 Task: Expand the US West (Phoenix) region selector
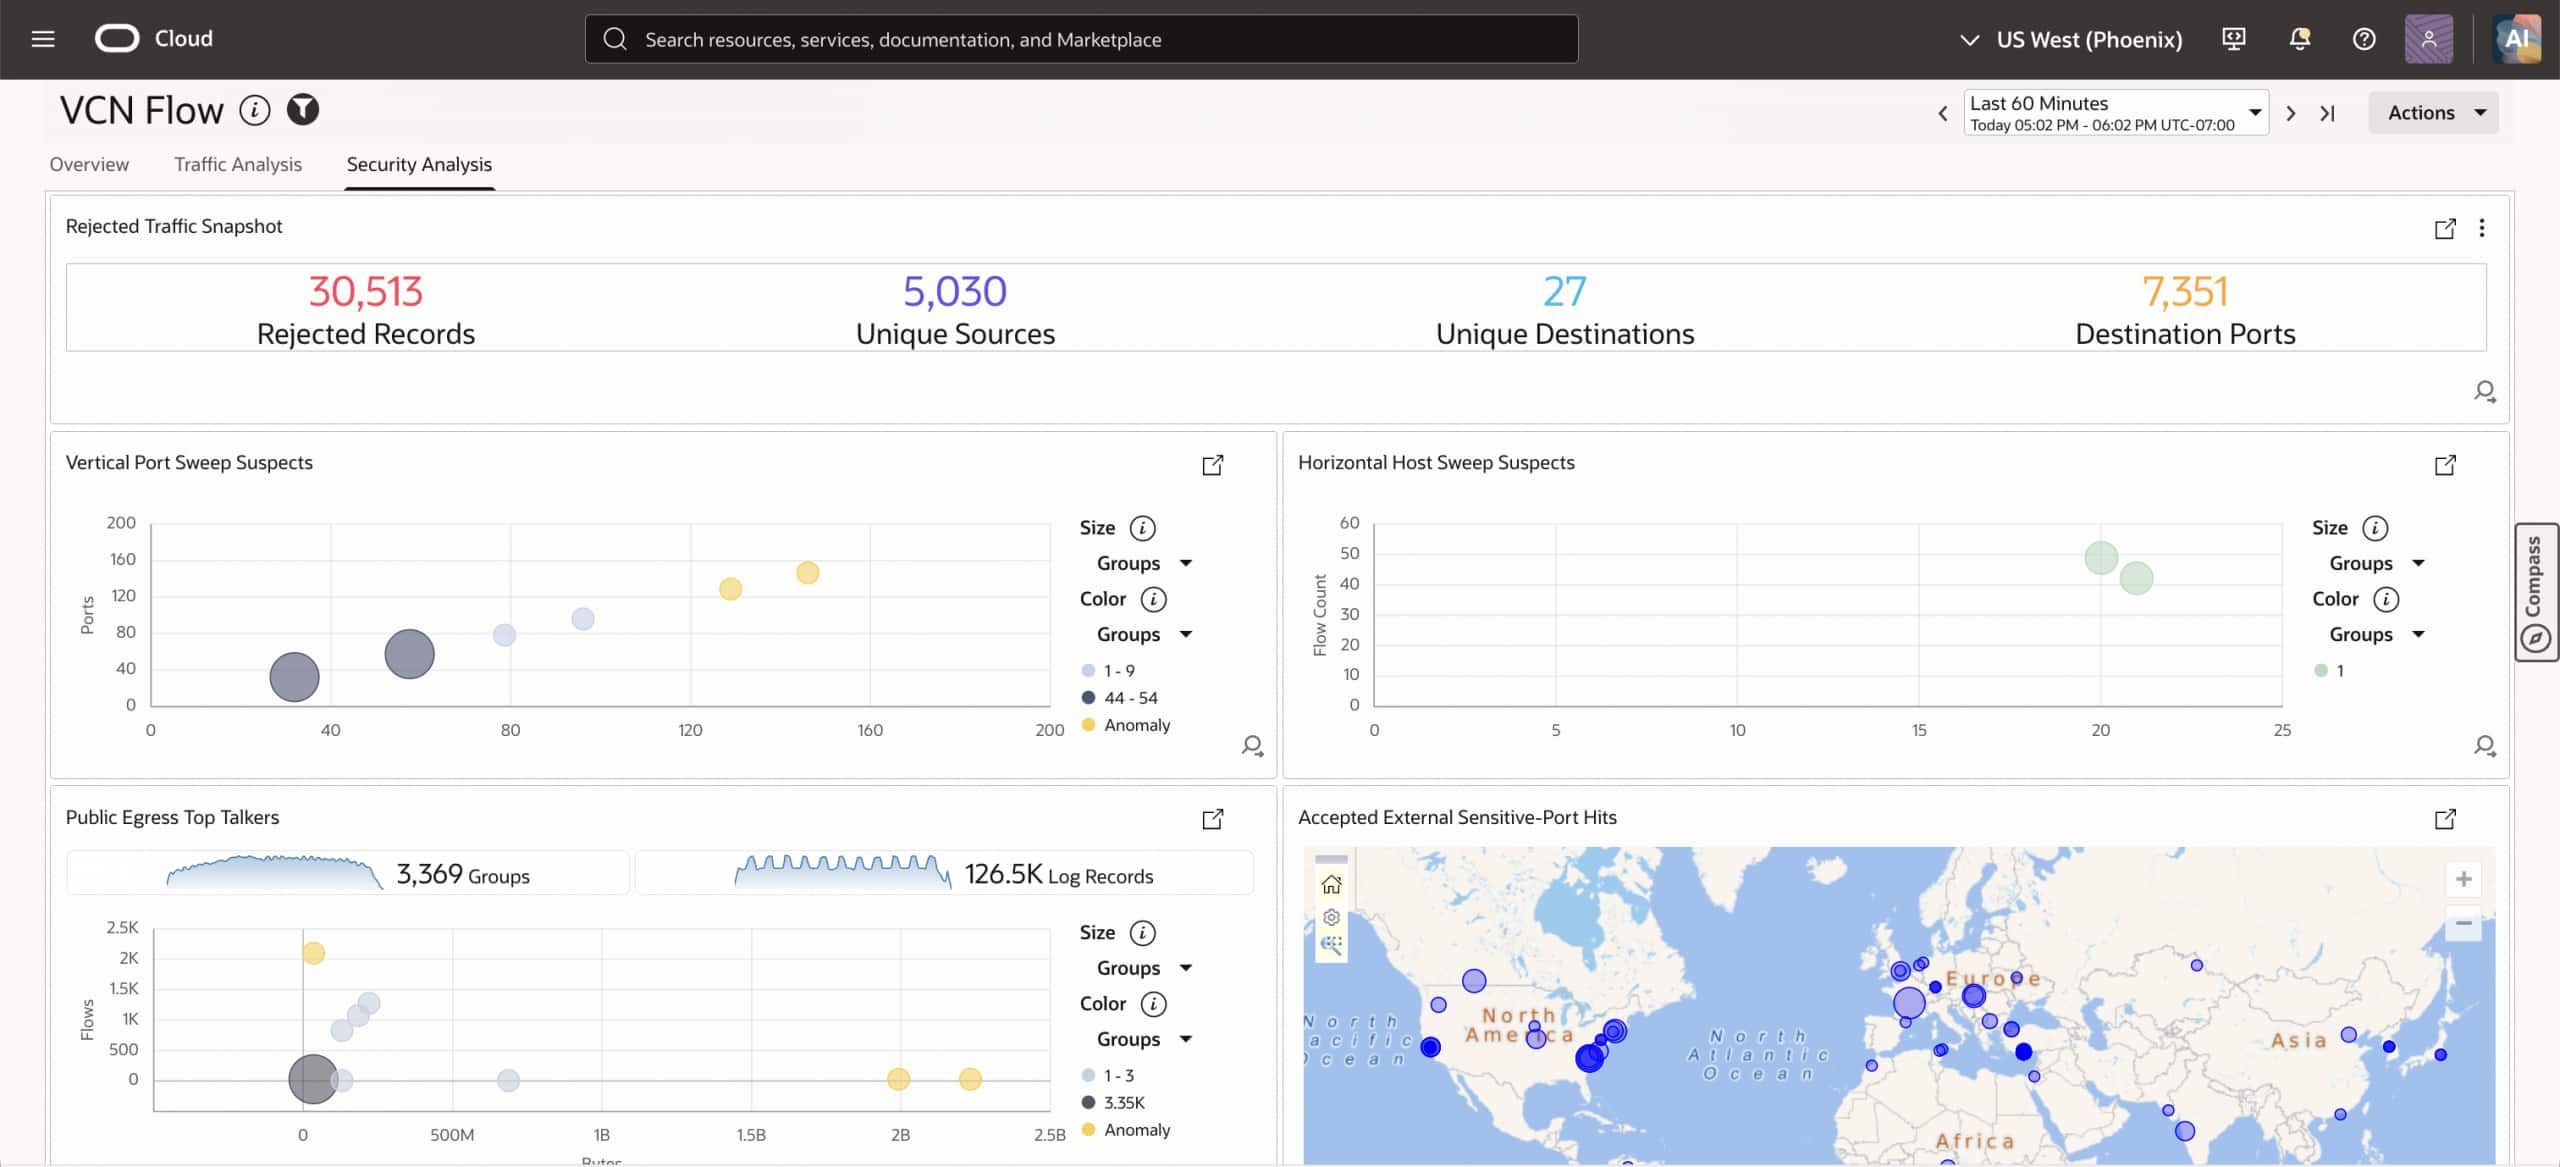(x=2069, y=39)
